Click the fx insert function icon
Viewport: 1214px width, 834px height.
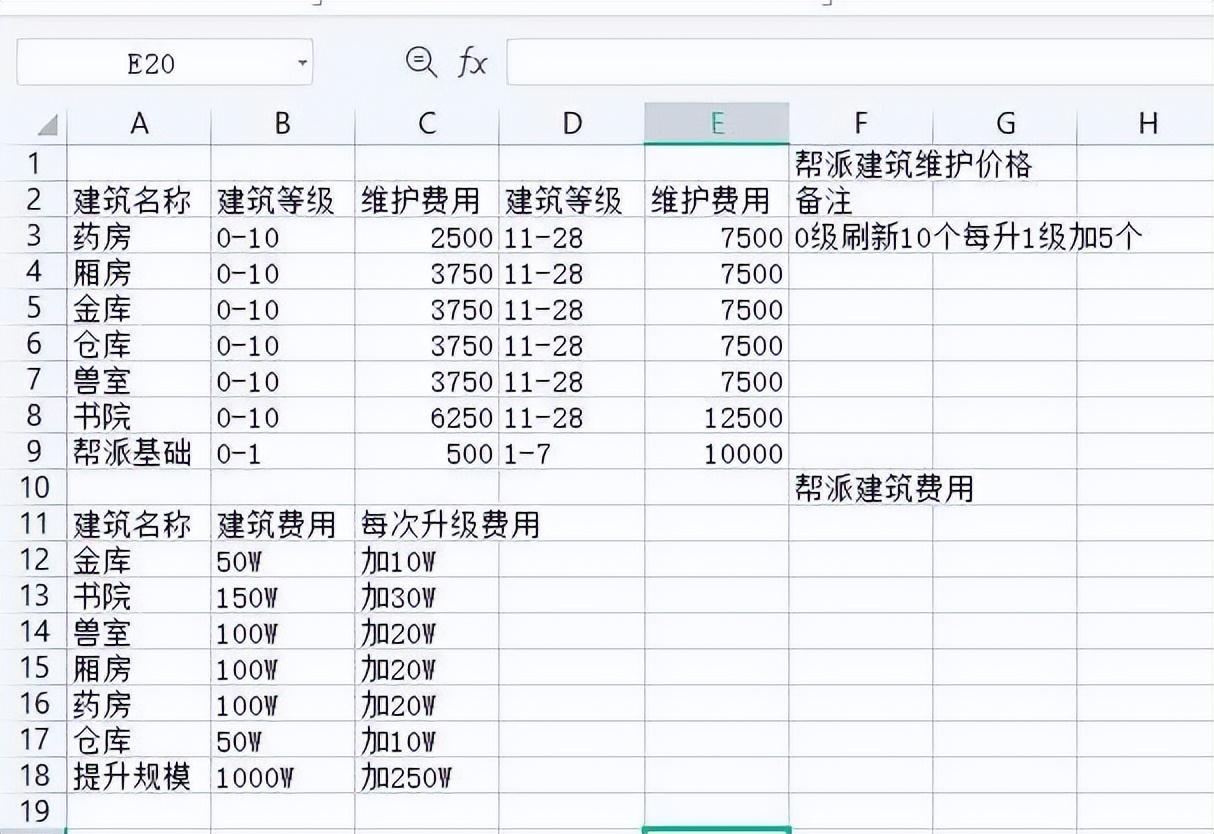(472, 63)
